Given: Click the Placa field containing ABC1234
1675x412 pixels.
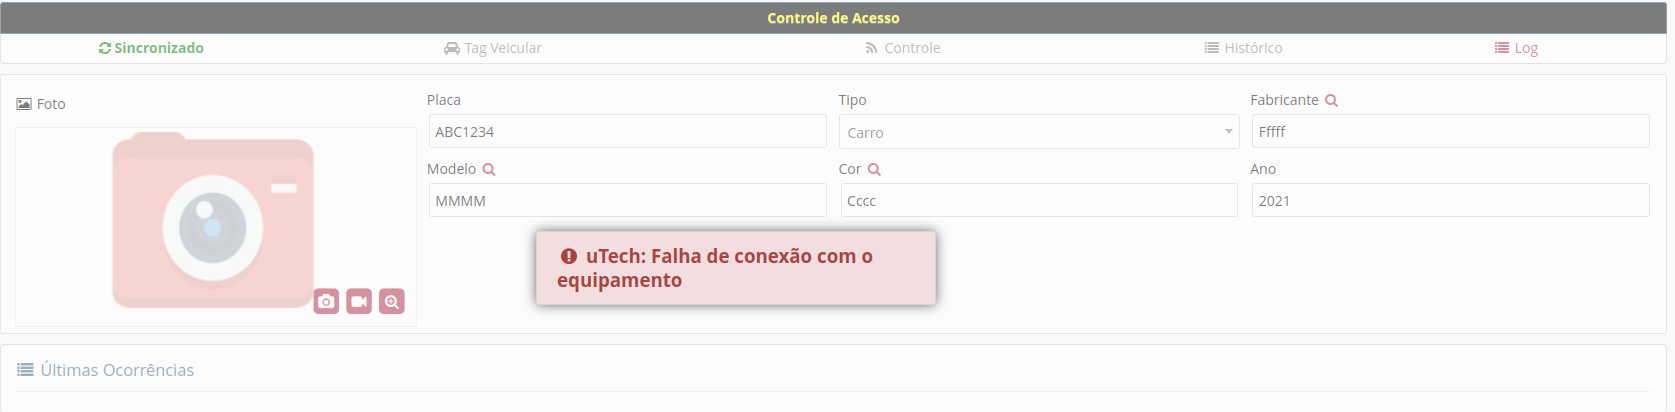Looking at the screenshot, I should coord(627,132).
